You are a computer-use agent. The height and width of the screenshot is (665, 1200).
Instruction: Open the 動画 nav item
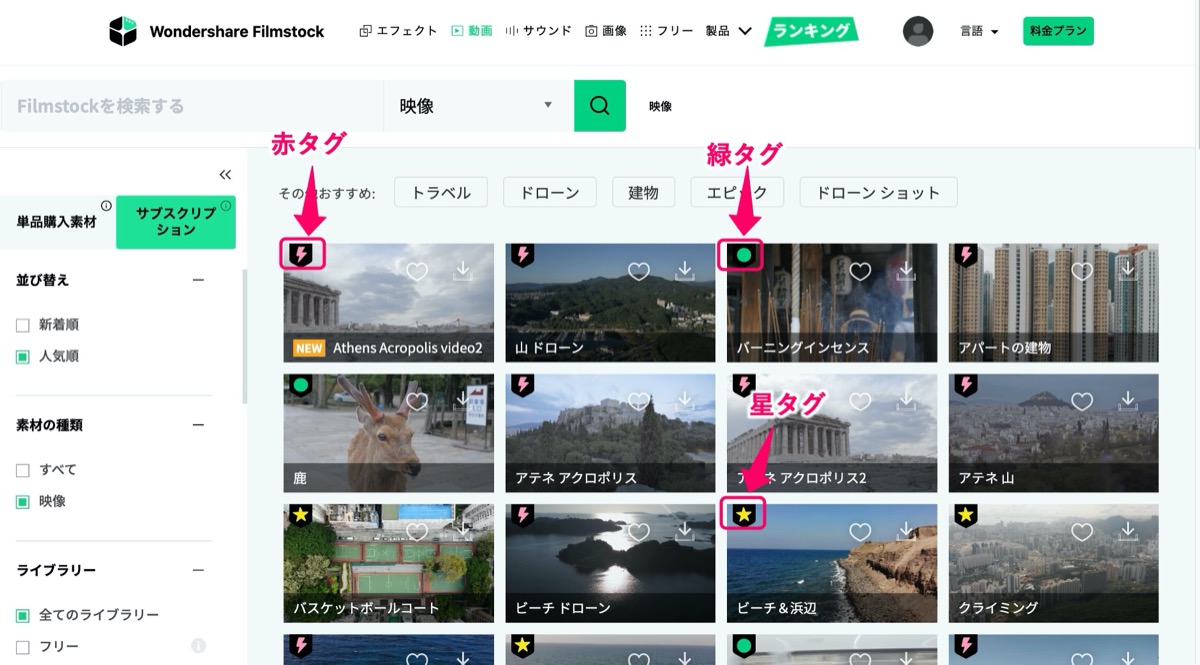(x=472, y=31)
